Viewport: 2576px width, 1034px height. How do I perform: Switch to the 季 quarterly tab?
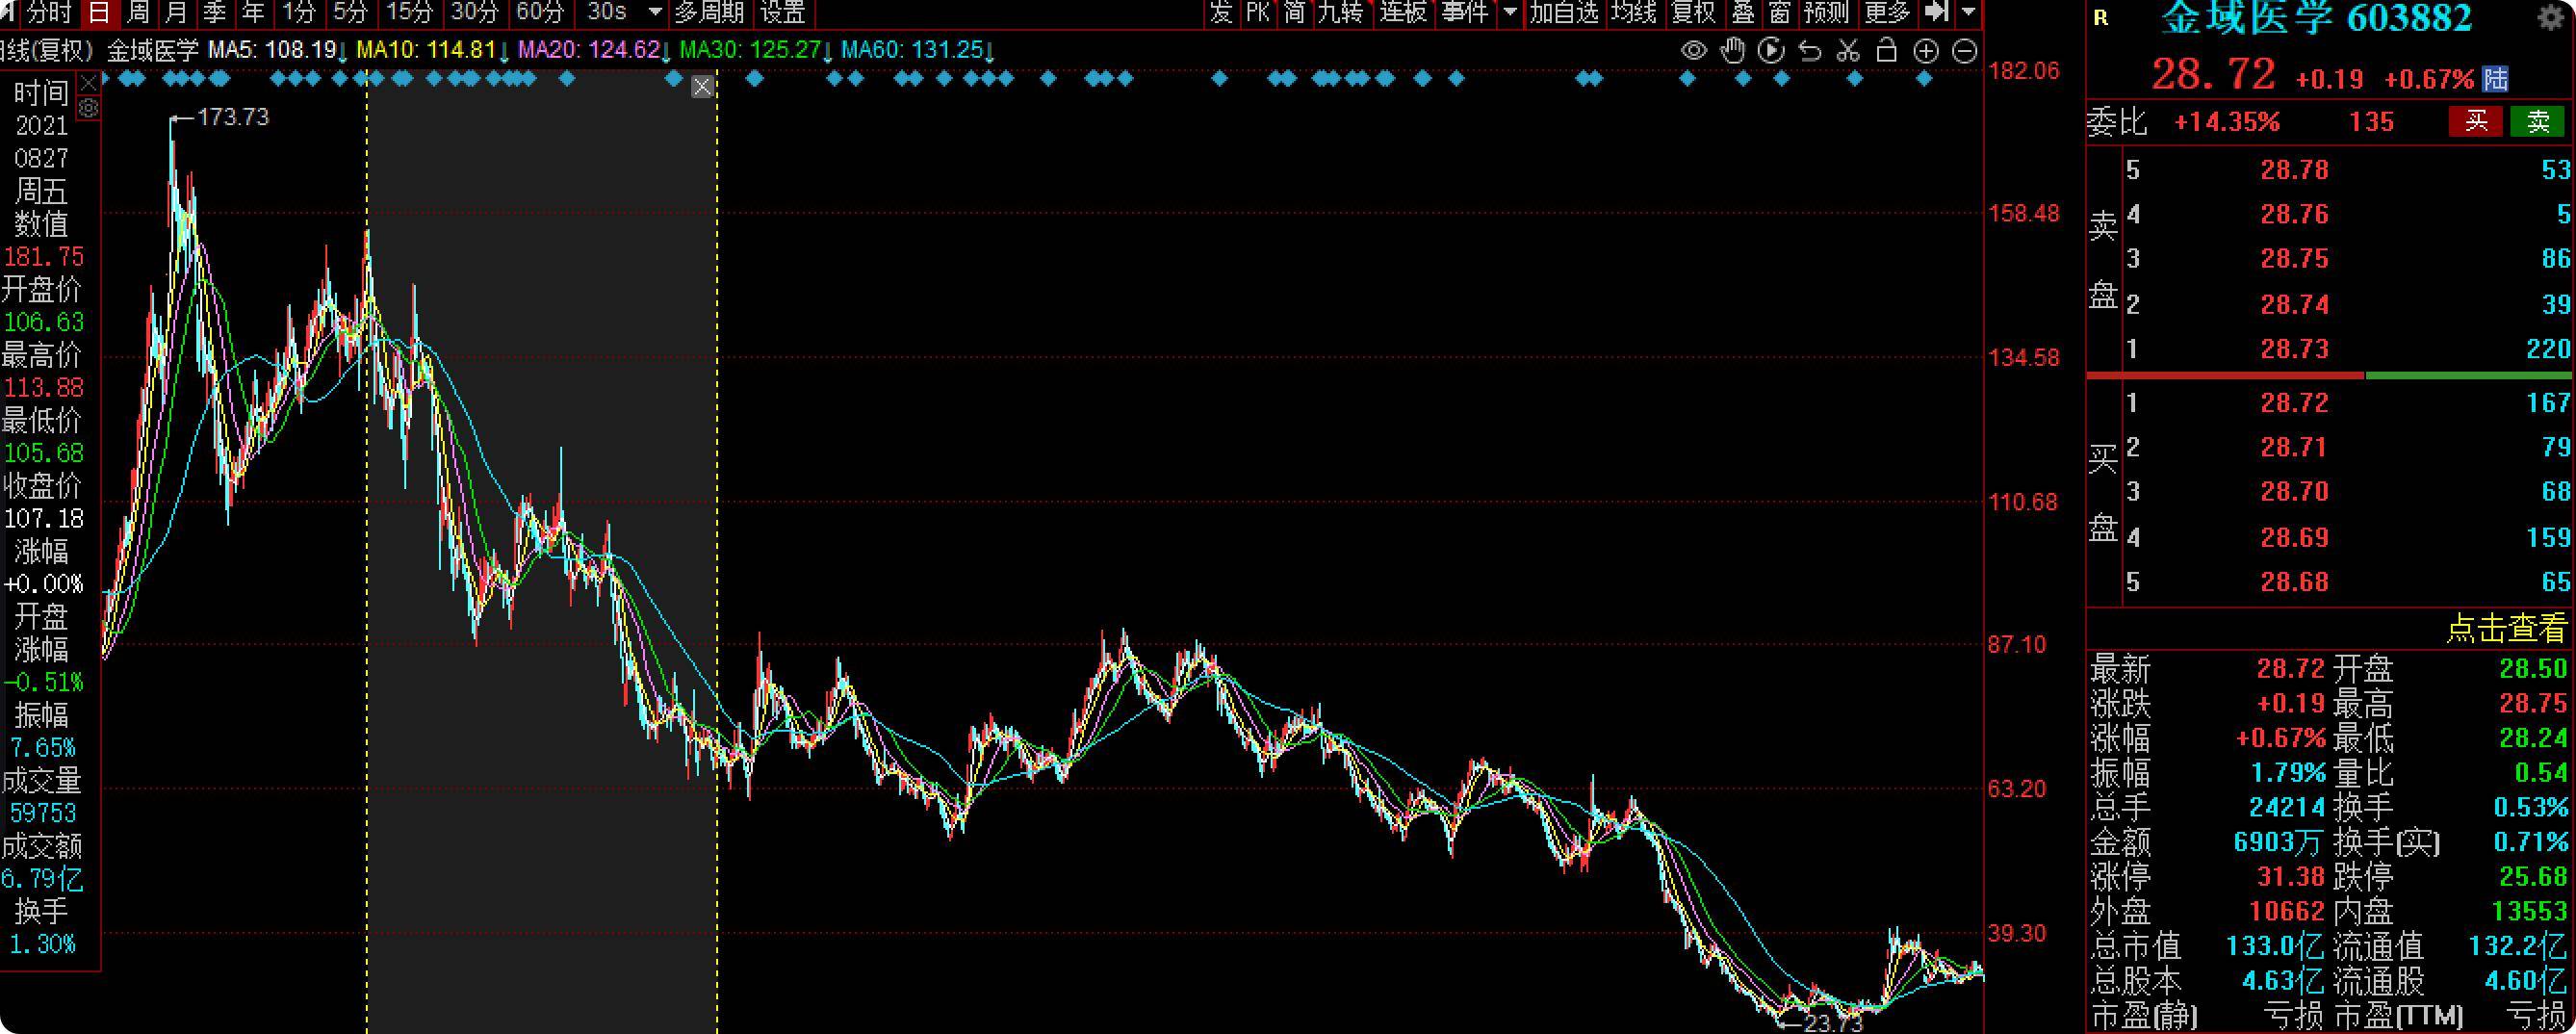click(214, 13)
